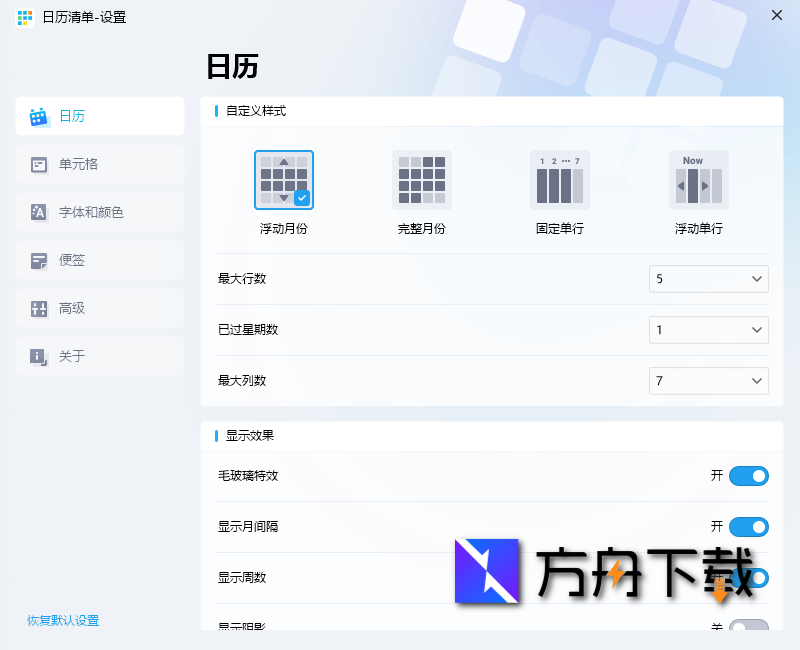This screenshot has height=650, width=800.
Task: Choose the 固定单行 layout style
Action: (559, 180)
